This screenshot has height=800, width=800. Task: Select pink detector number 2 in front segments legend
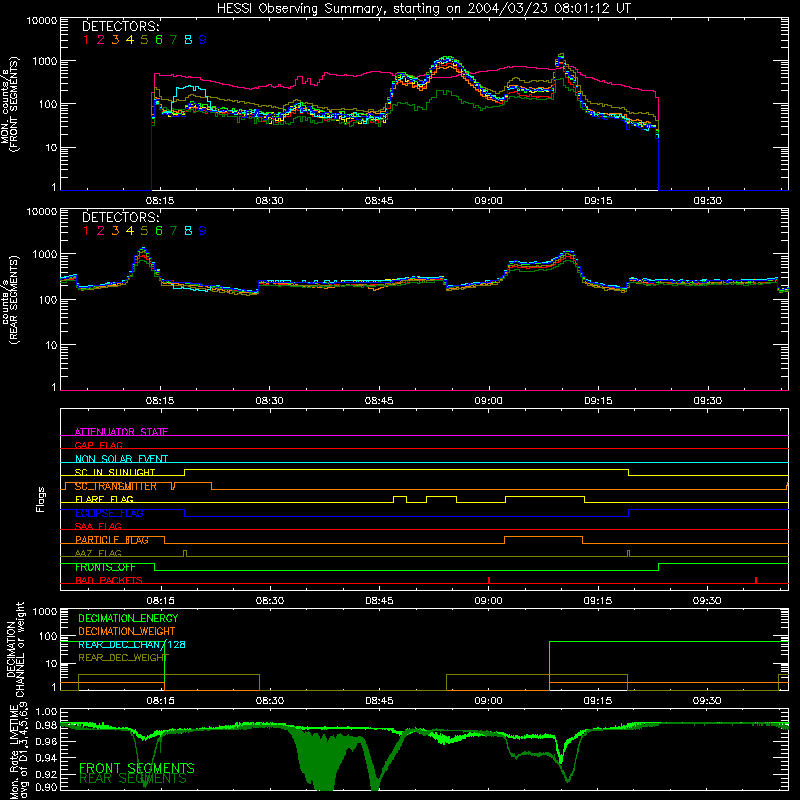pyautogui.click(x=101, y=39)
